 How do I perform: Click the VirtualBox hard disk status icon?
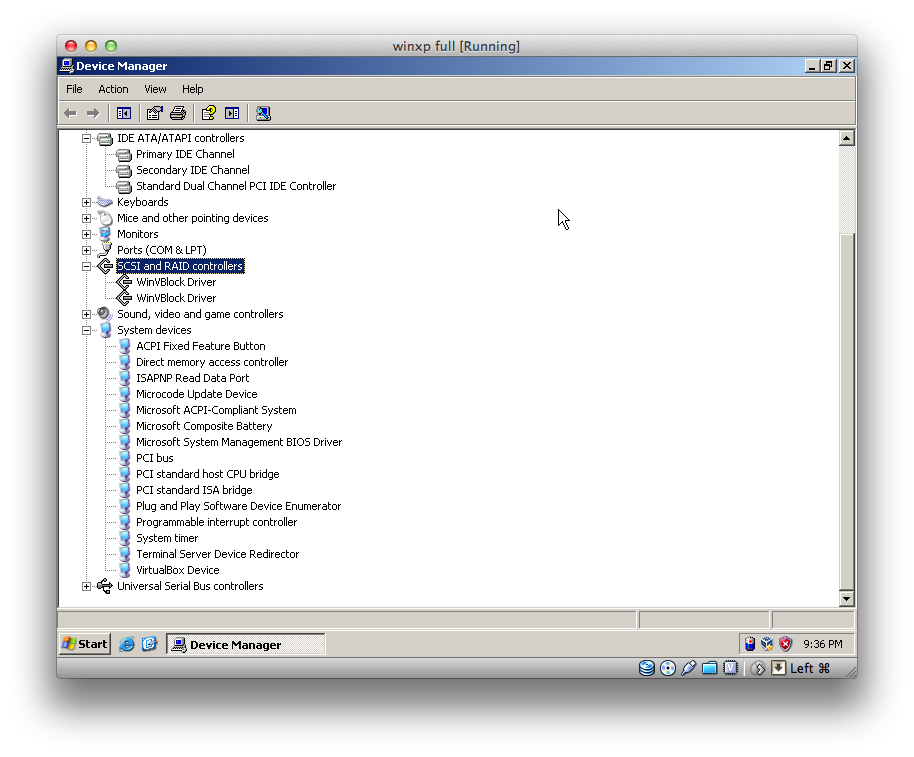pos(646,668)
